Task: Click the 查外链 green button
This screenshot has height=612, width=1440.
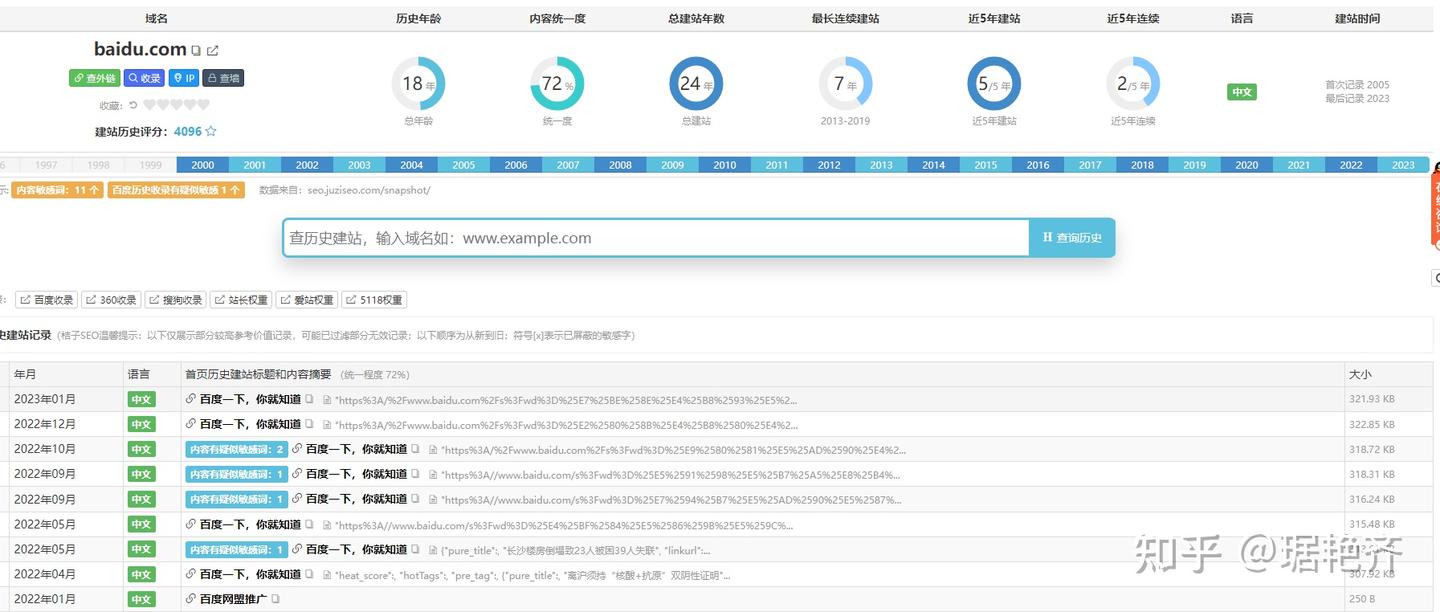Action: click(94, 78)
